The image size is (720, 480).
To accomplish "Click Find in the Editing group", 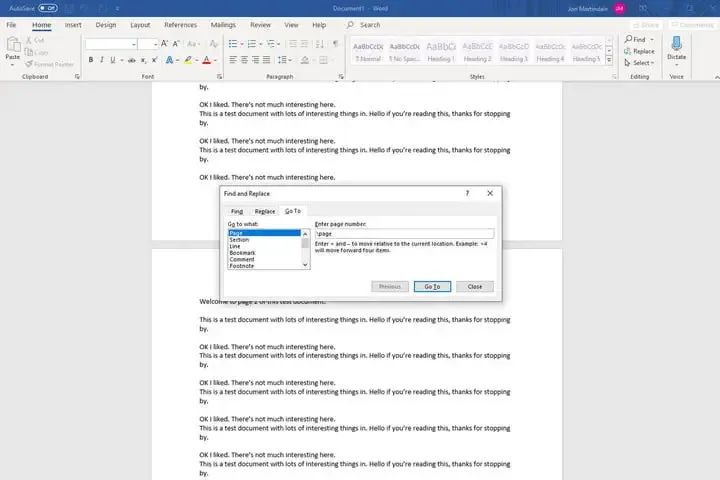I will coord(636,40).
